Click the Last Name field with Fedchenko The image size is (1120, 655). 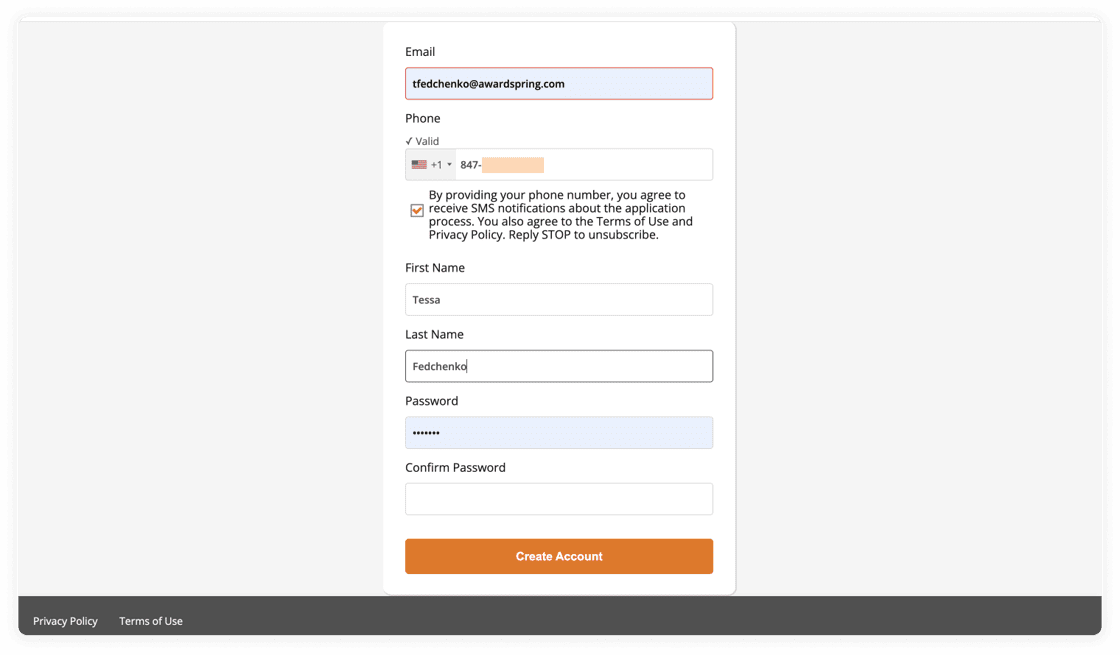559,366
